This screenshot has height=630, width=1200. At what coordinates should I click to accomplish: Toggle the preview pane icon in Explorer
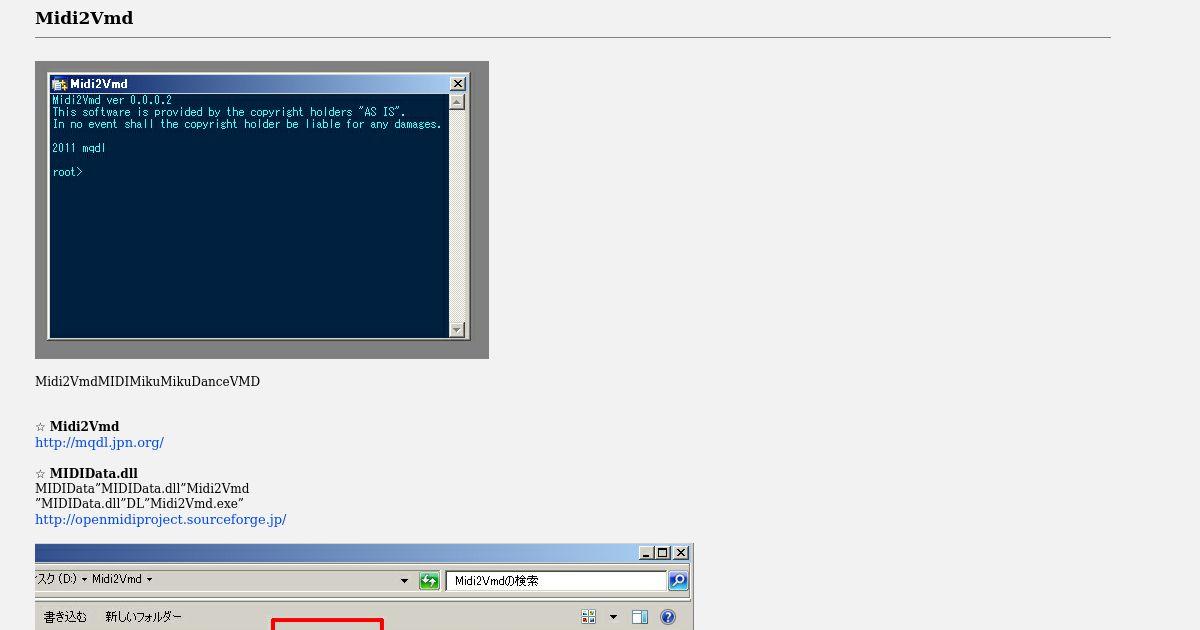(640, 617)
